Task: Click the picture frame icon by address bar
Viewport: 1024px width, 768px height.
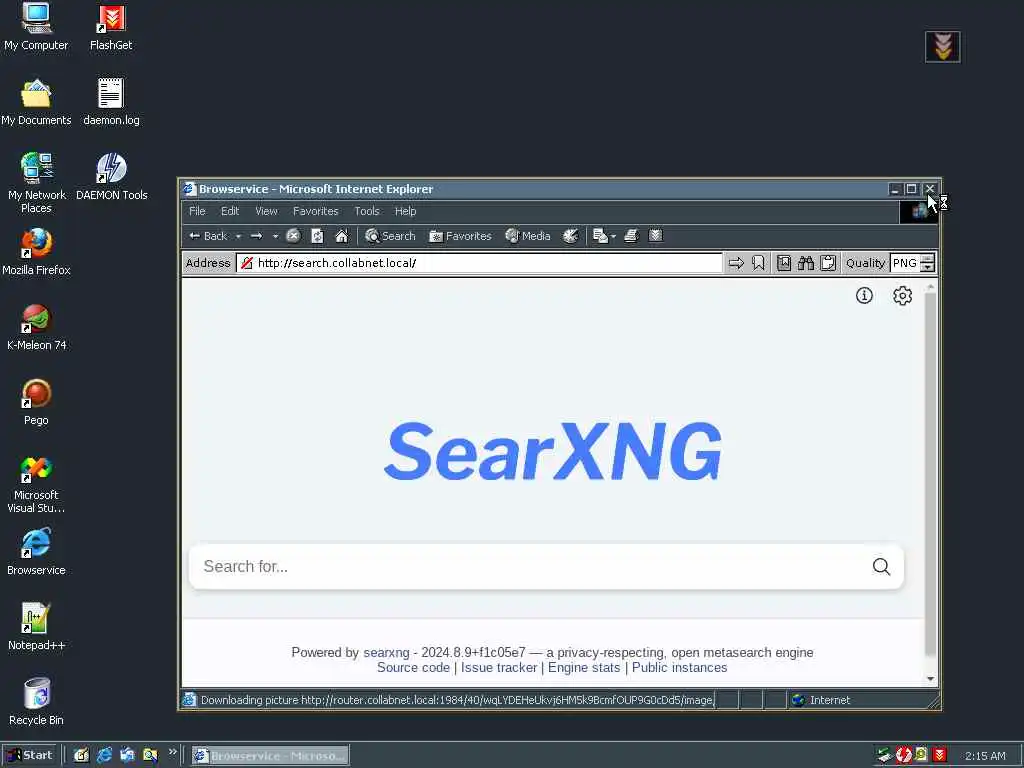Action: (x=784, y=263)
